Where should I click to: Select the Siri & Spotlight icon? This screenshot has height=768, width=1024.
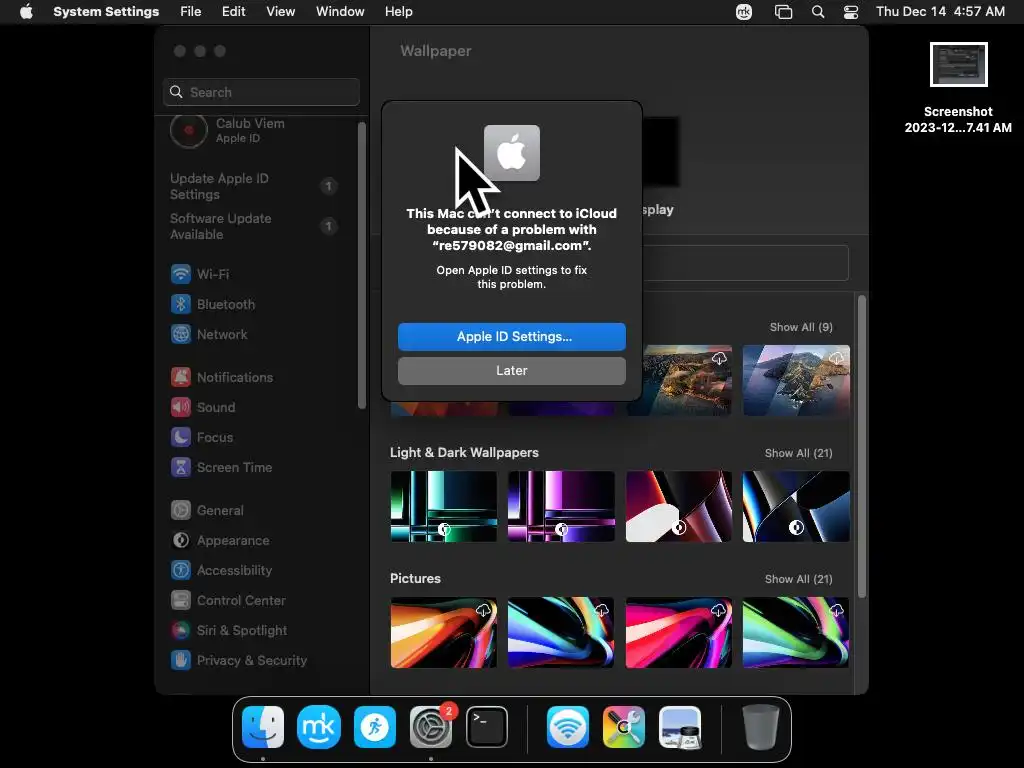click(181, 631)
